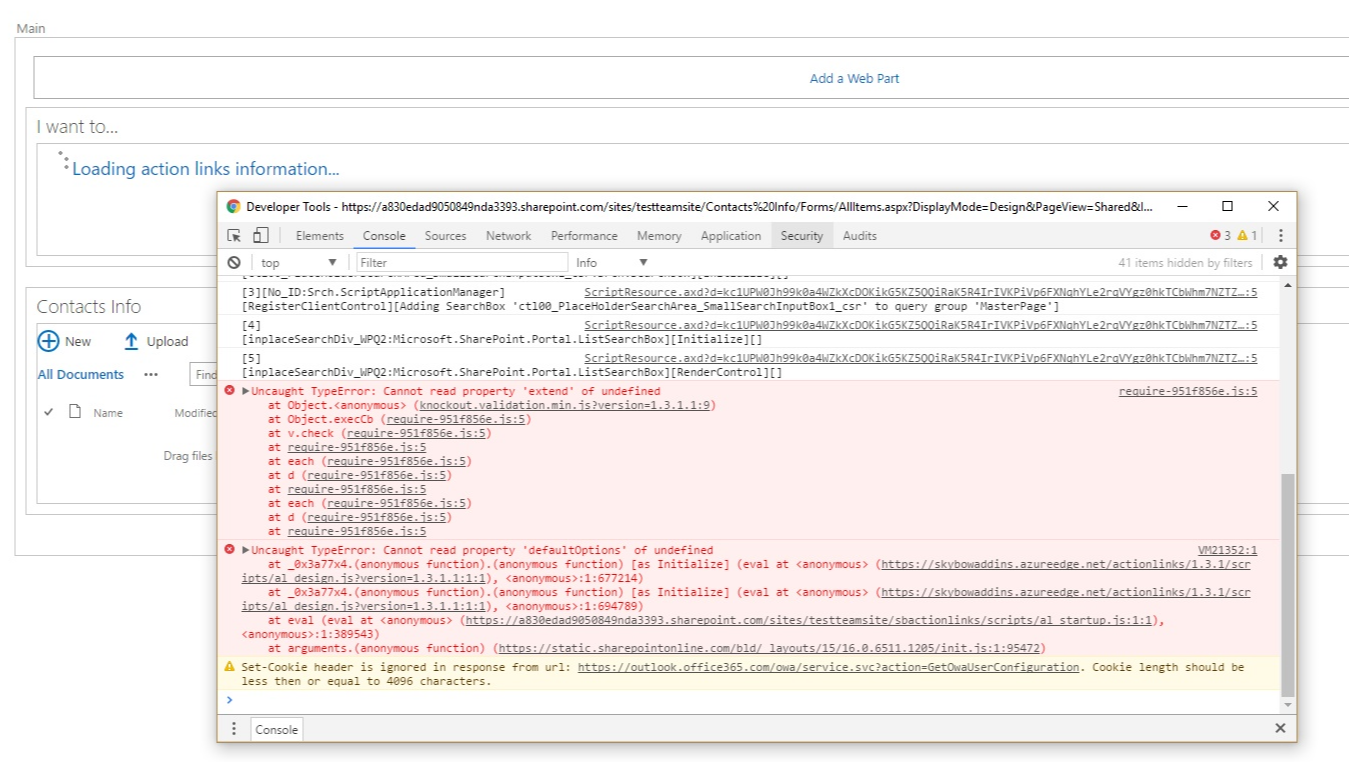Click the select-all checkmark in list header
Screen dimensions: 1349x762
point(49,412)
